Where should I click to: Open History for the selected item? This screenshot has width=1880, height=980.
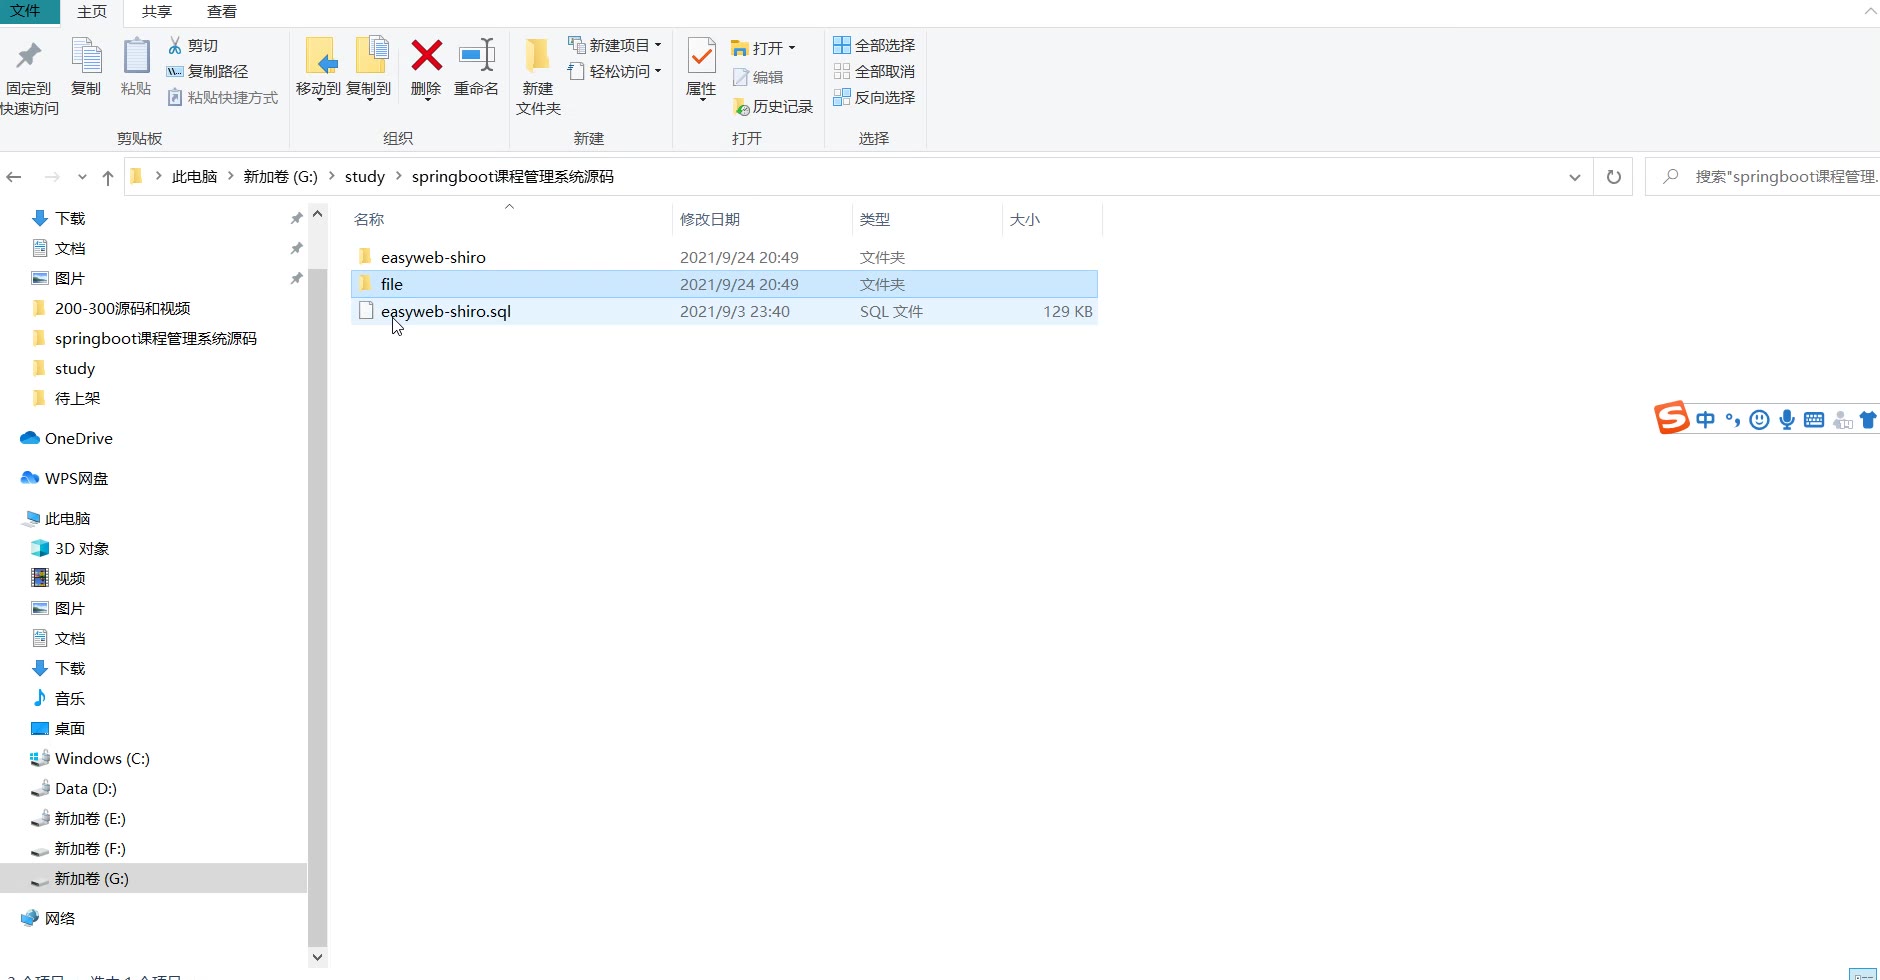[773, 106]
